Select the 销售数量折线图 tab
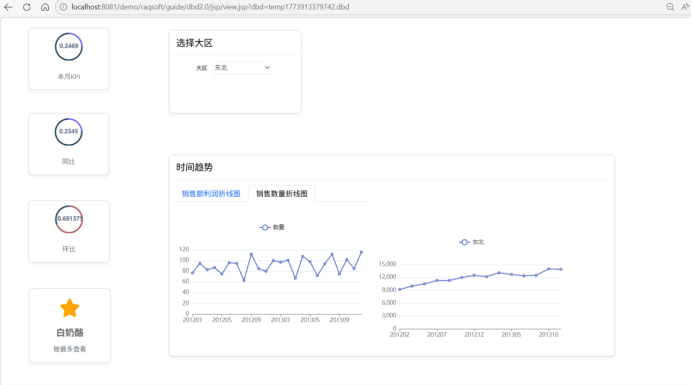The height and width of the screenshot is (385, 692). 282,193
